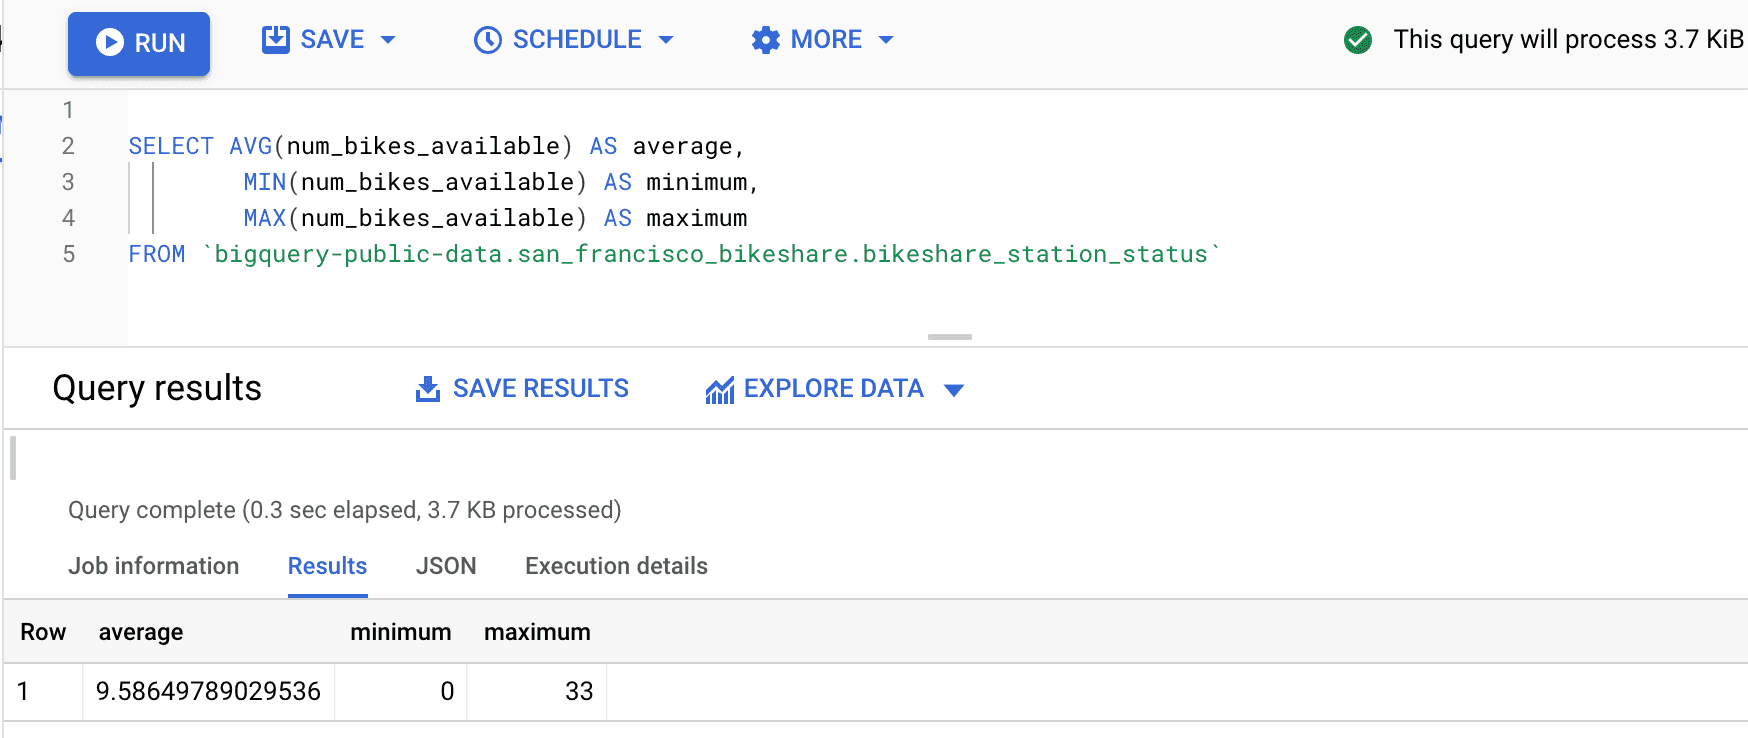This screenshot has height=738, width=1748.
Task: Click the editor-results pane resize handle
Action: 949,337
